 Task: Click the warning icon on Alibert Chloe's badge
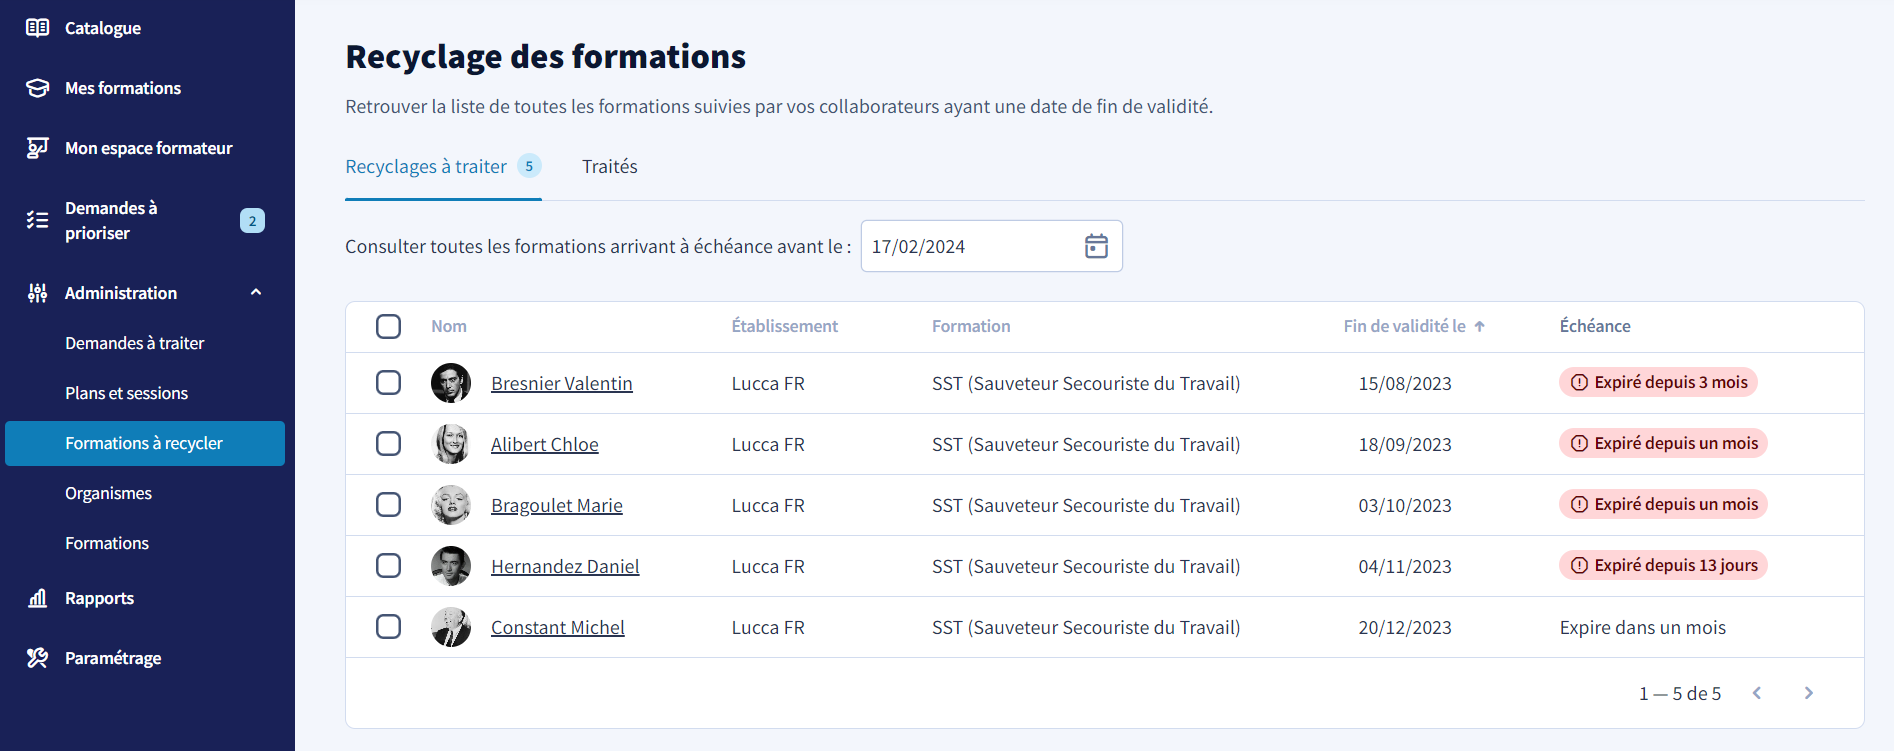pyautogui.click(x=1579, y=443)
